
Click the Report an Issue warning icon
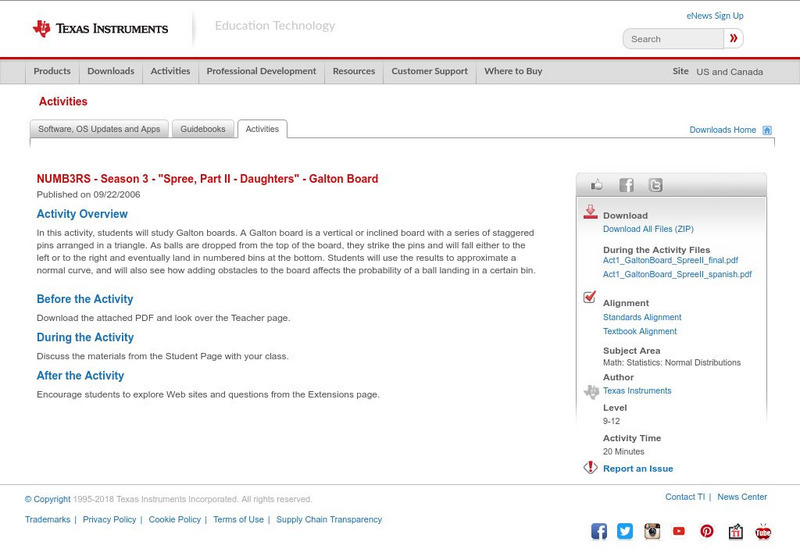[x=590, y=467]
